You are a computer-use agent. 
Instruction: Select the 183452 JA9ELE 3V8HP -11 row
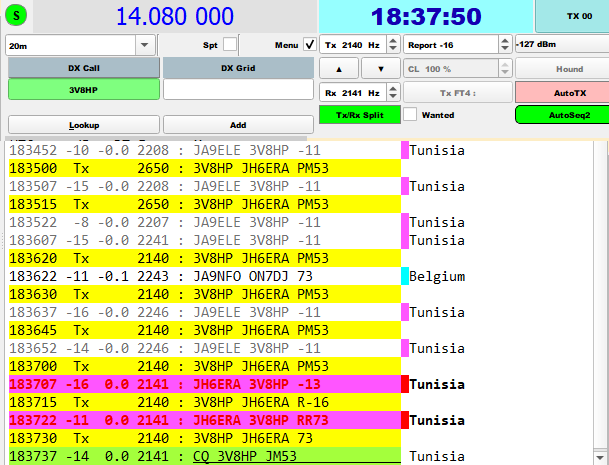point(205,150)
